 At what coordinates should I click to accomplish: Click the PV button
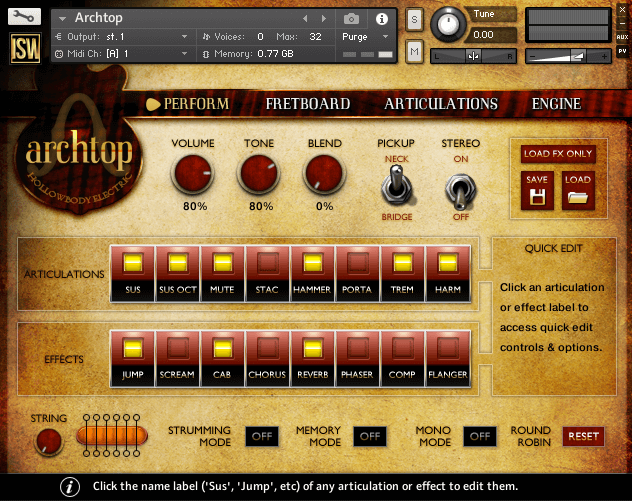pos(622,51)
